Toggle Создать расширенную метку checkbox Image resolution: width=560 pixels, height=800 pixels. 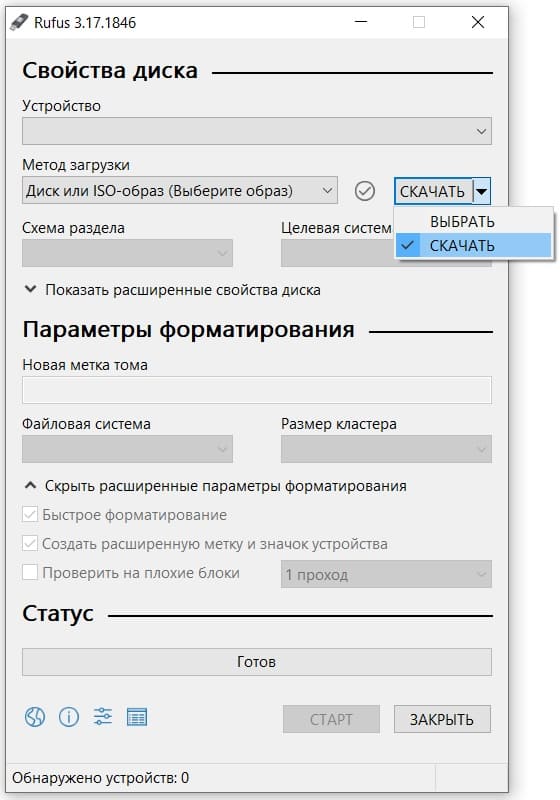tap(30, 543)
